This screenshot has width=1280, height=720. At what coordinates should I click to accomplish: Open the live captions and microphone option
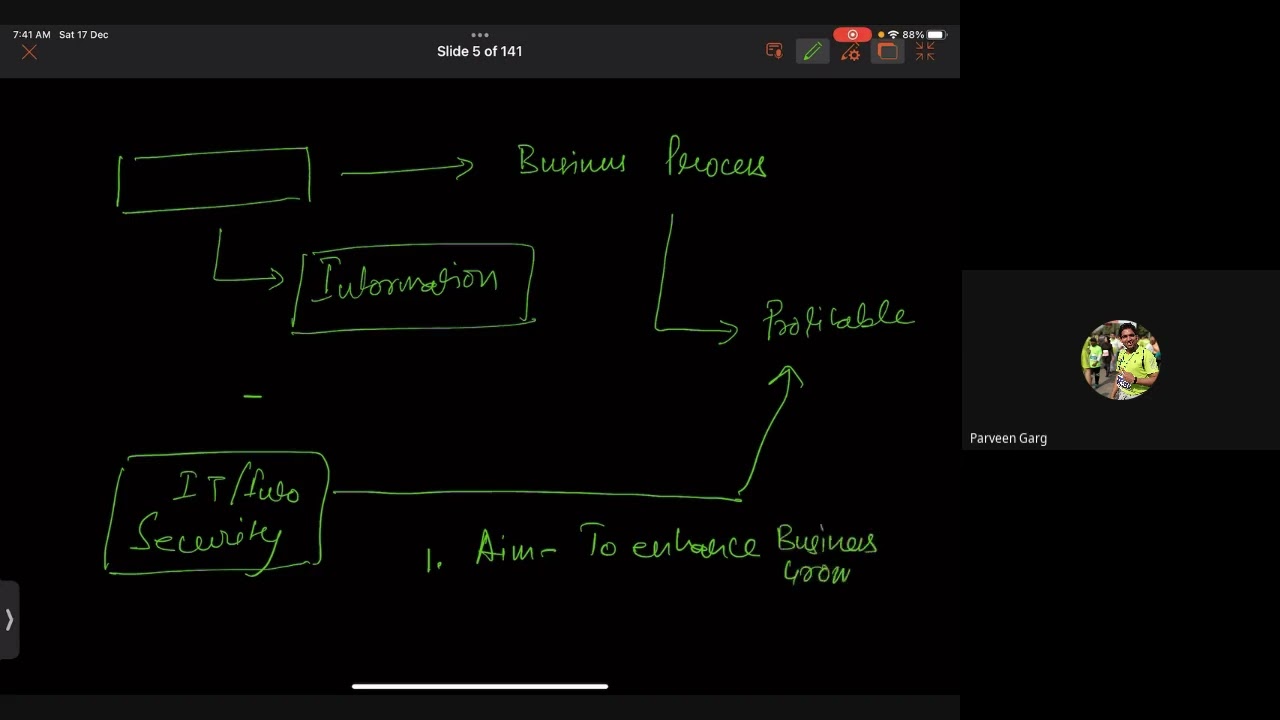coord(774,51)
